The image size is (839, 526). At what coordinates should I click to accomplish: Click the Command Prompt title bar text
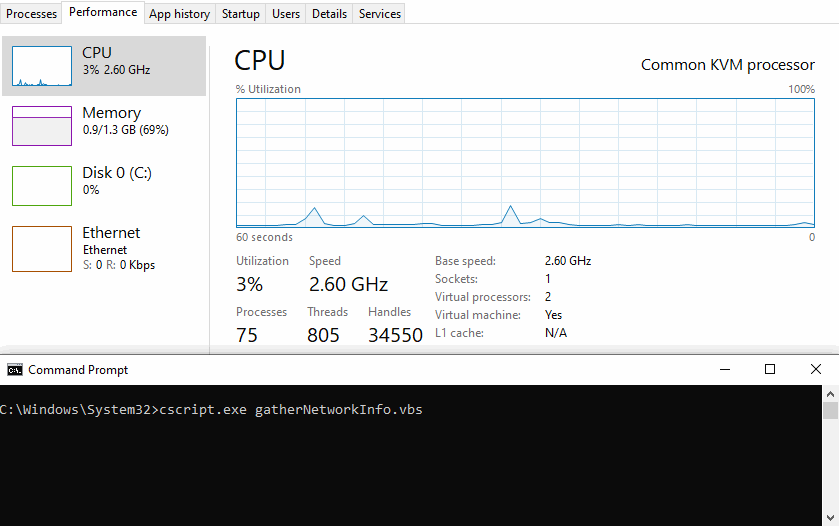pyautogui.click(x=78, y=370)
